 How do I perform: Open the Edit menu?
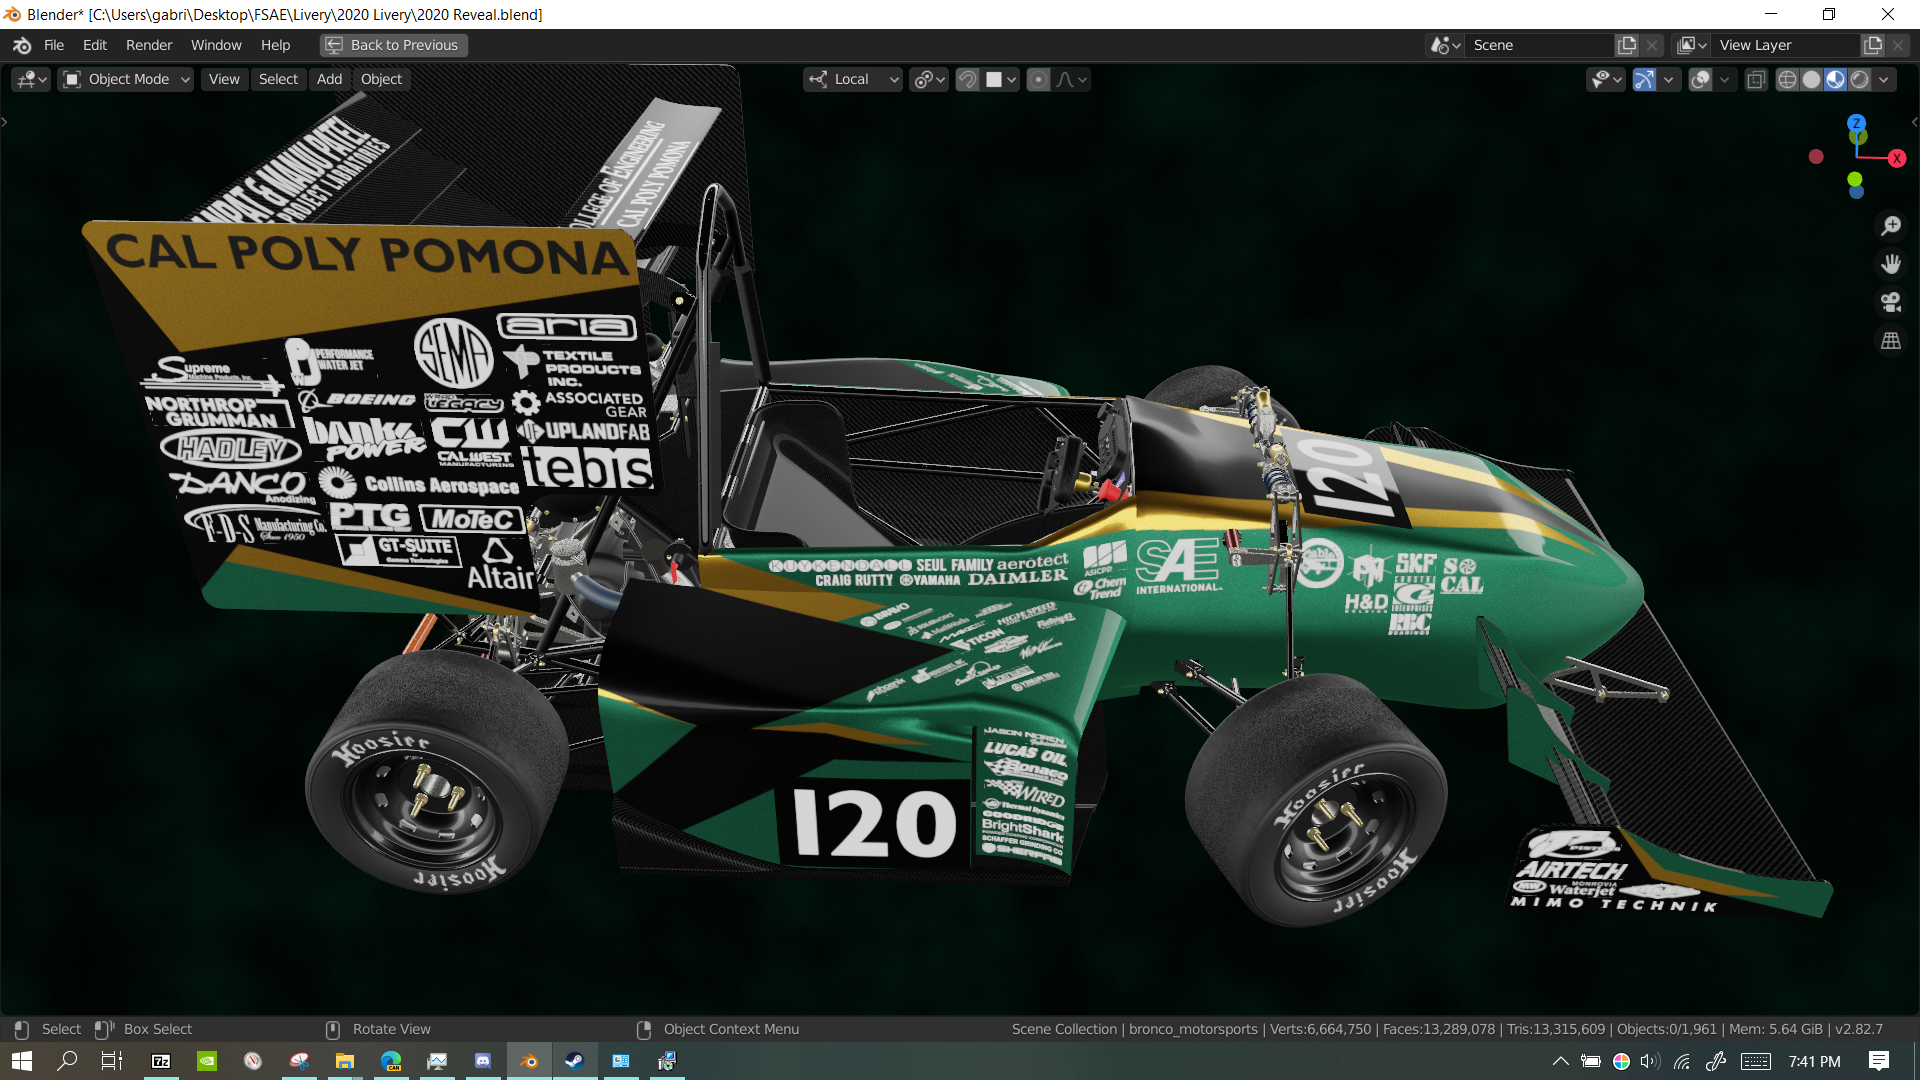pos(95,45)
